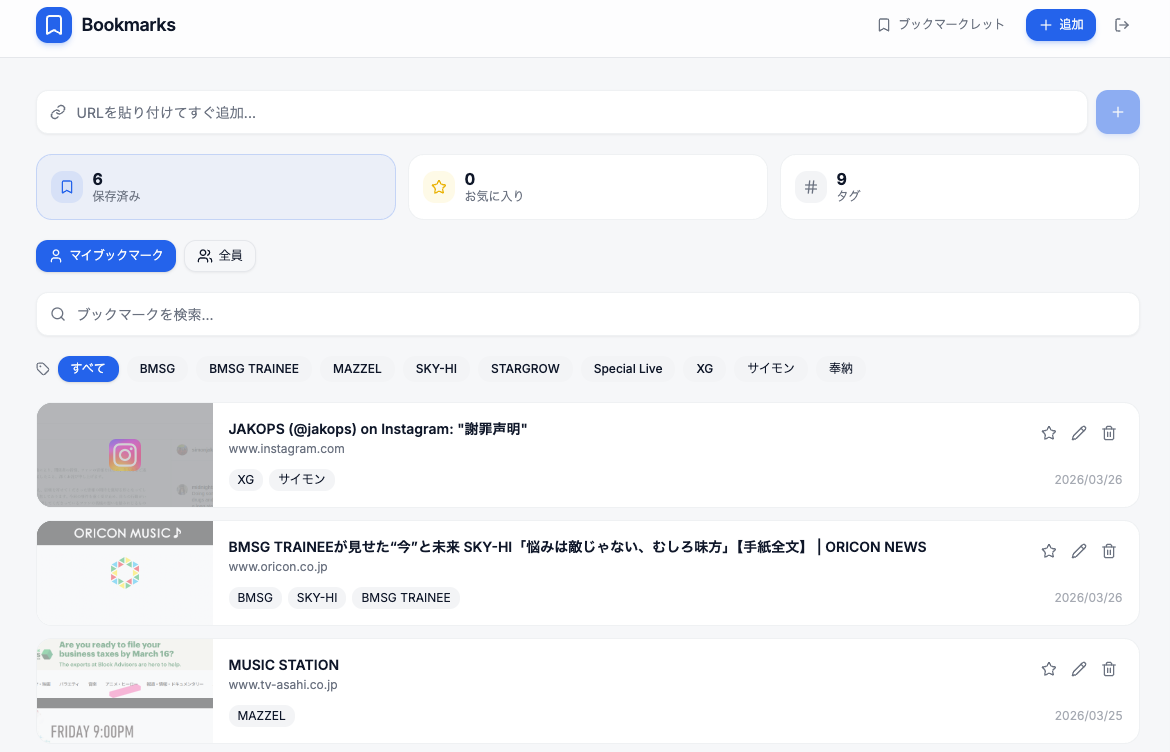This screenshot has height=752, width=1170.
Task: Open the edit pencil on the ORICON NEWS bookmark
Action: pos(1079,551)
